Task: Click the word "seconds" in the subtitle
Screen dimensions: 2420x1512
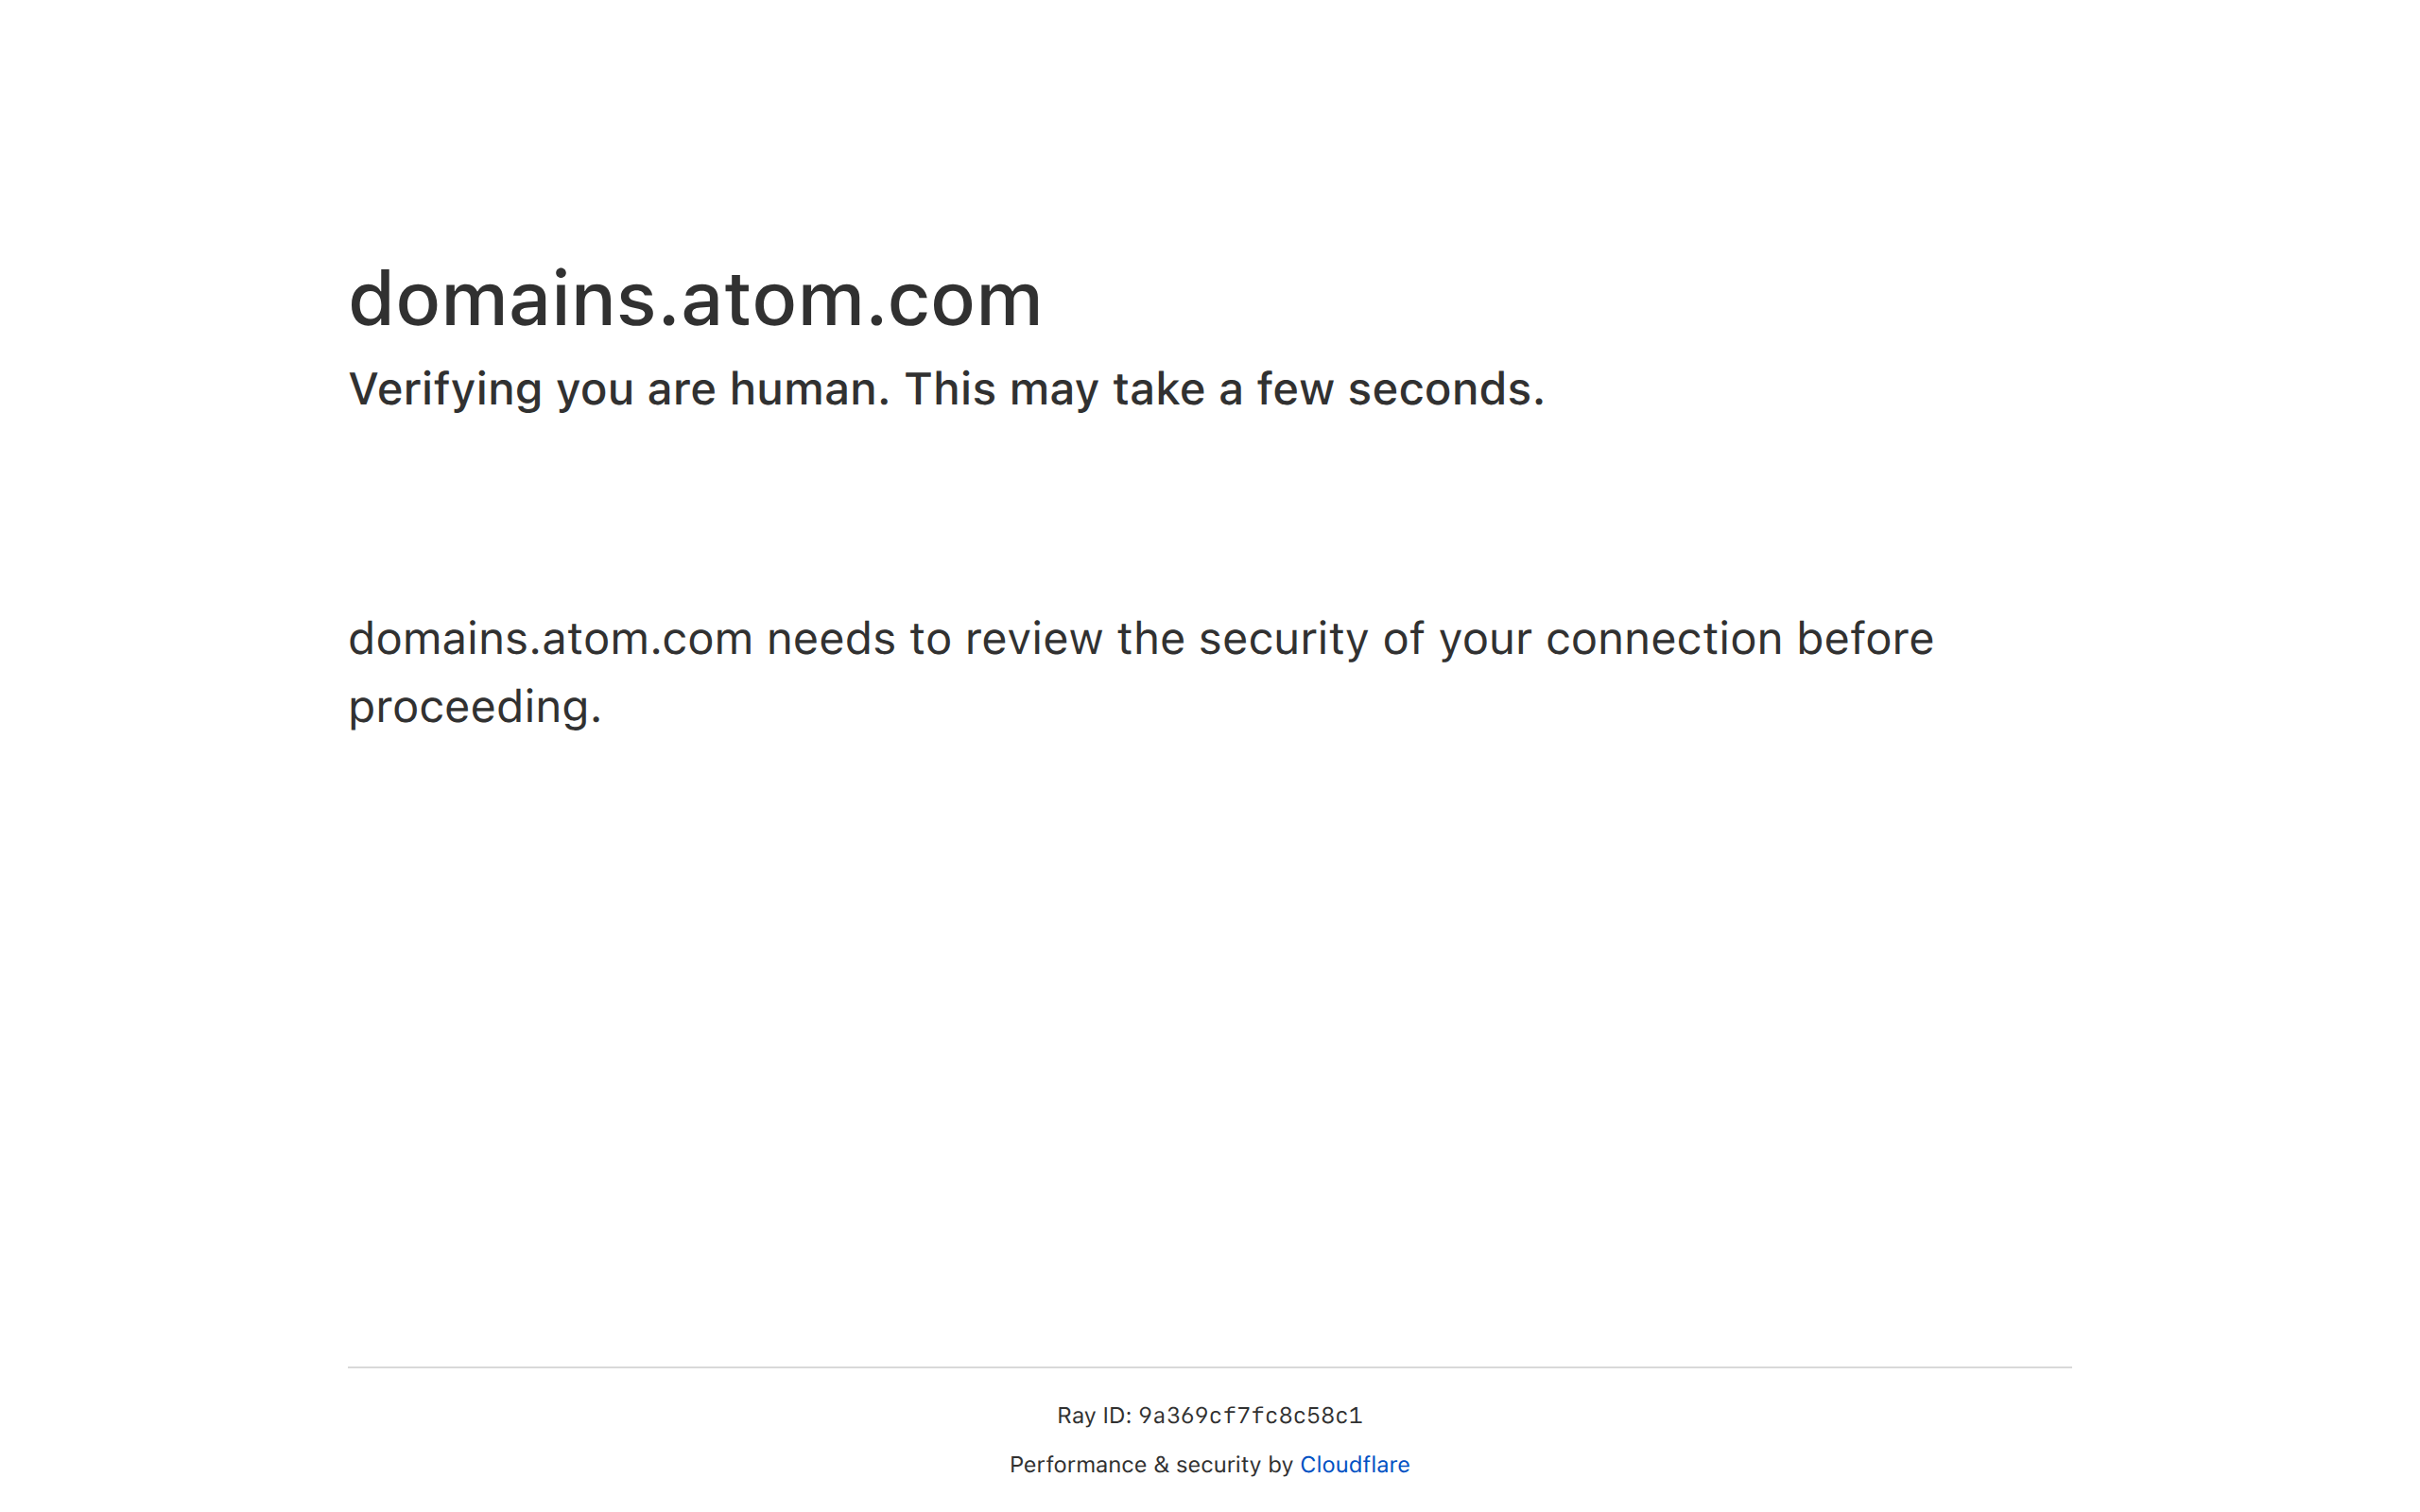Action: (x=1439, y=389)
